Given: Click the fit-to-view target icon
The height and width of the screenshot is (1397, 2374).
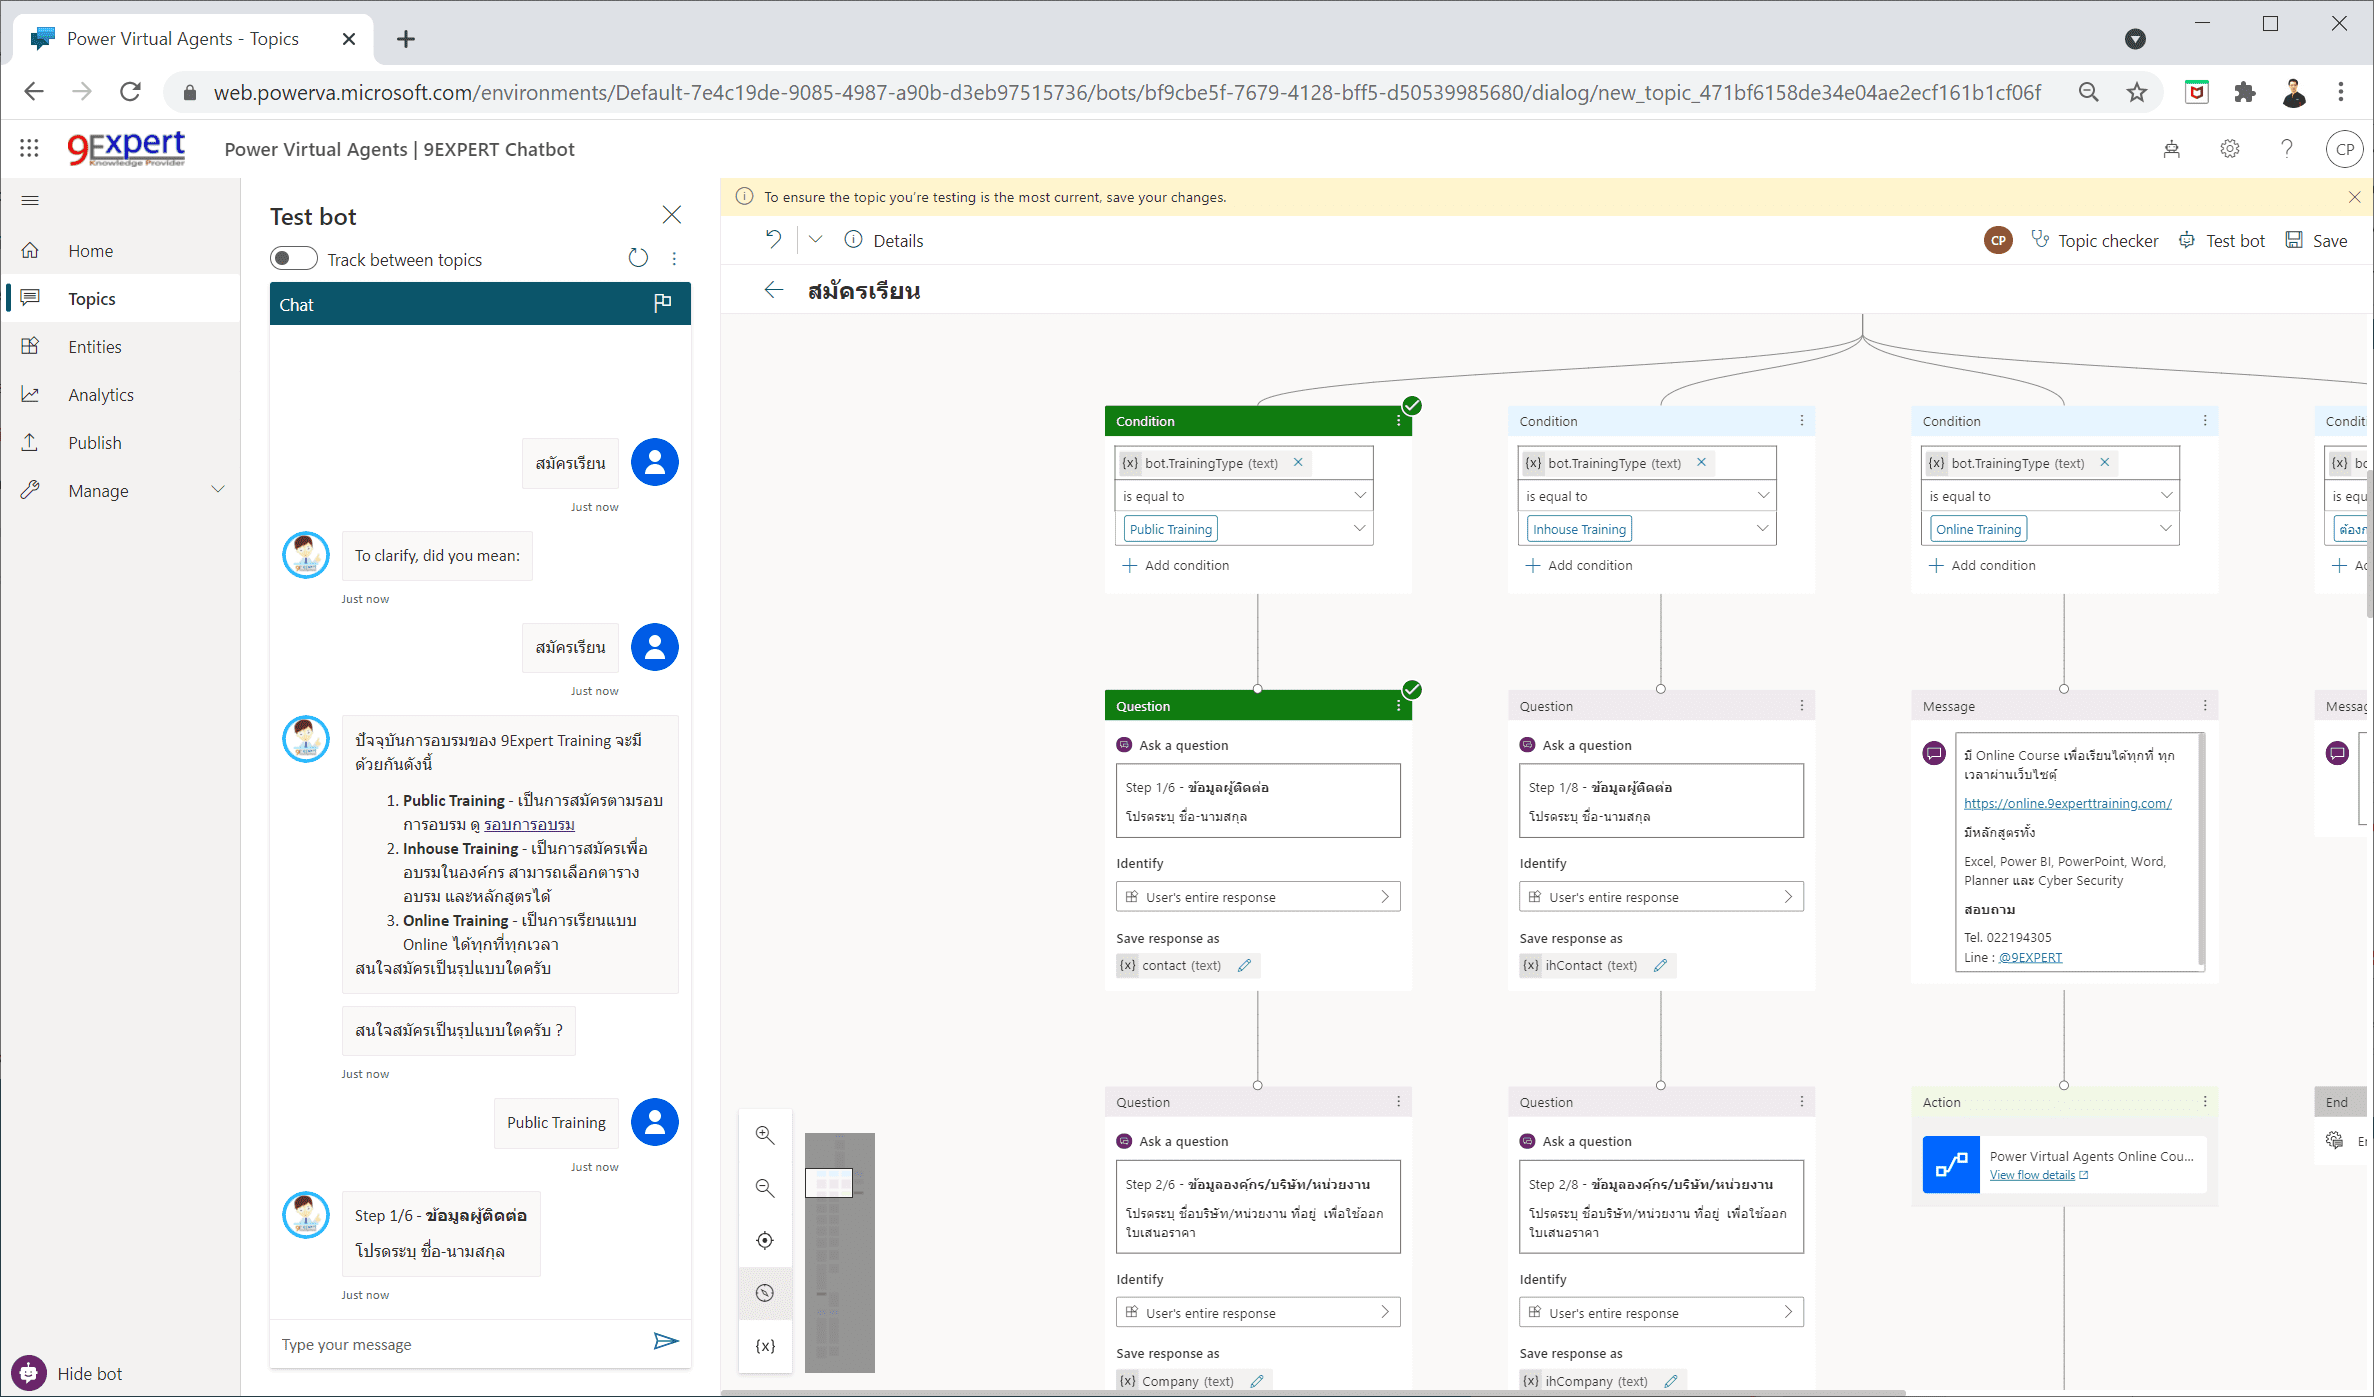Looking at the screenshot, I should coord(765,1240).
